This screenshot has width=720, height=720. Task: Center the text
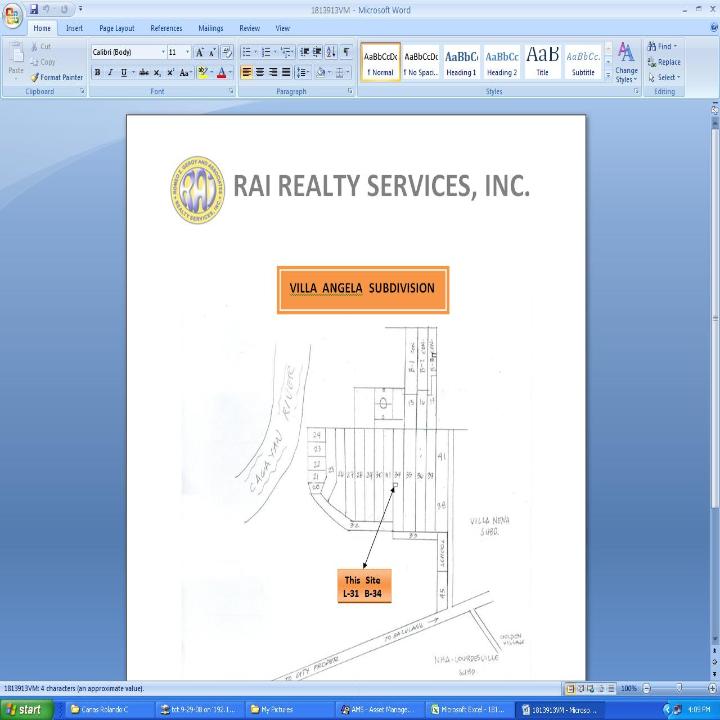click(260, 73)
